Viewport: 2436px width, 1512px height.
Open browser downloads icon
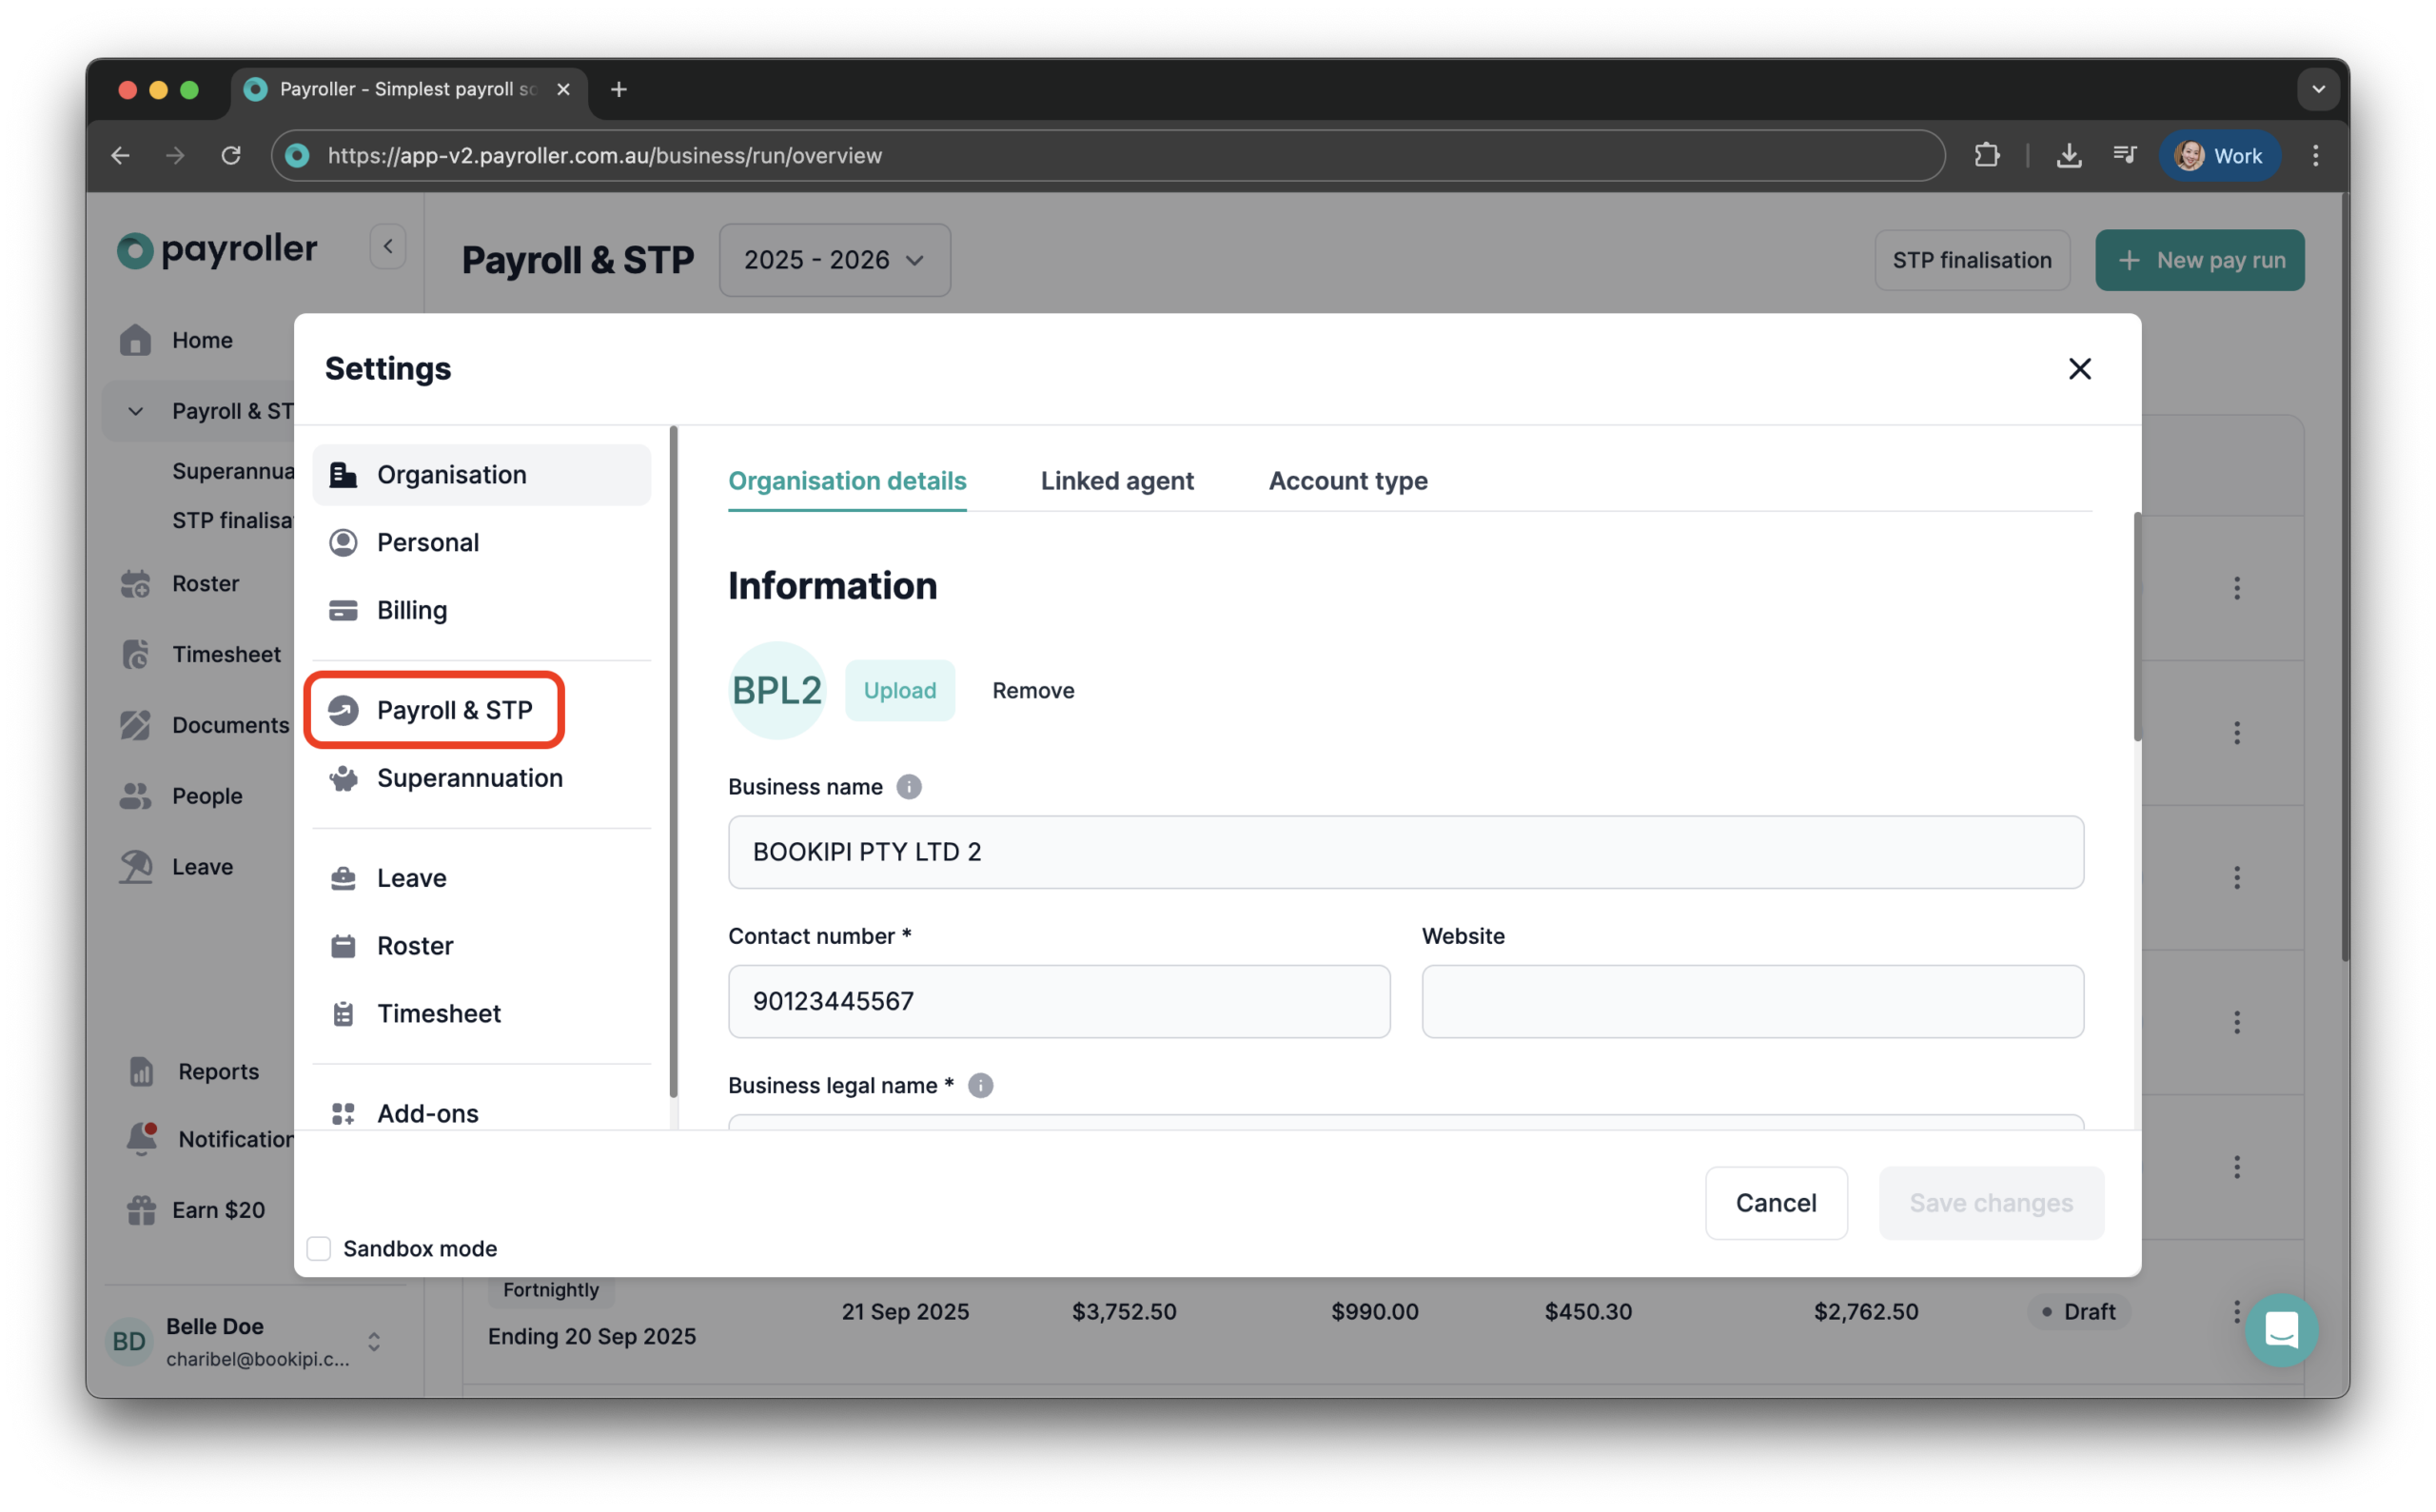pos(2070,156)
